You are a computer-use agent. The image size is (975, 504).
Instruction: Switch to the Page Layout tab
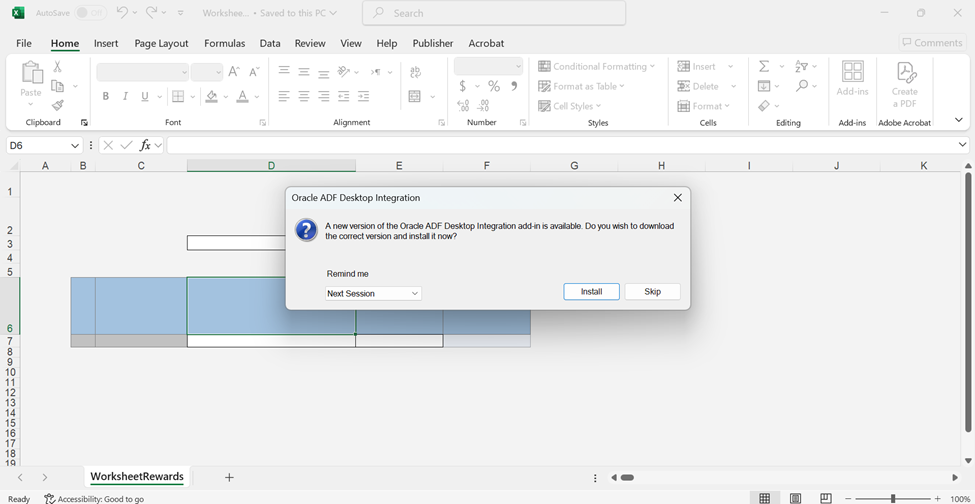pos(161,43)
